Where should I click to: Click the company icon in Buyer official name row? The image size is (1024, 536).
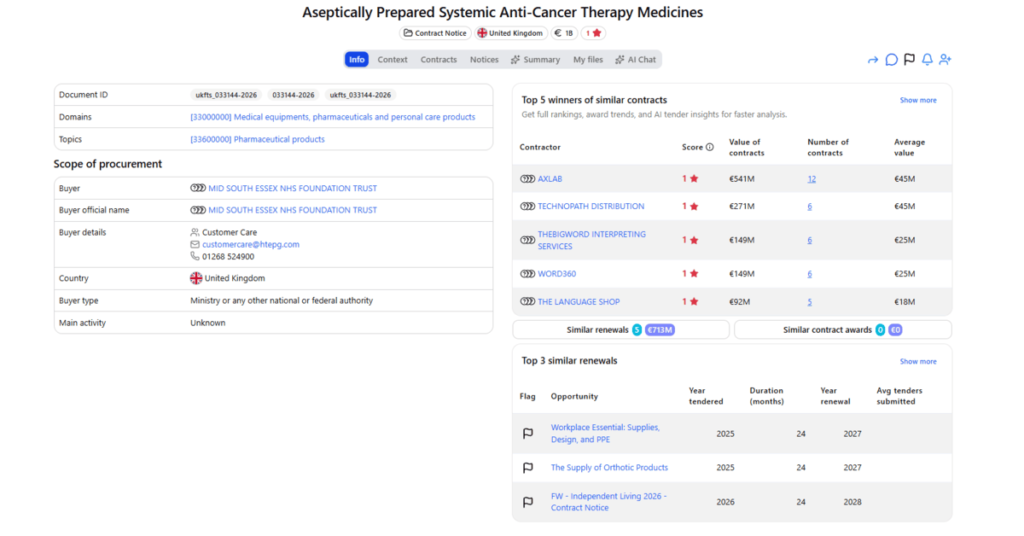coord(198,210)
